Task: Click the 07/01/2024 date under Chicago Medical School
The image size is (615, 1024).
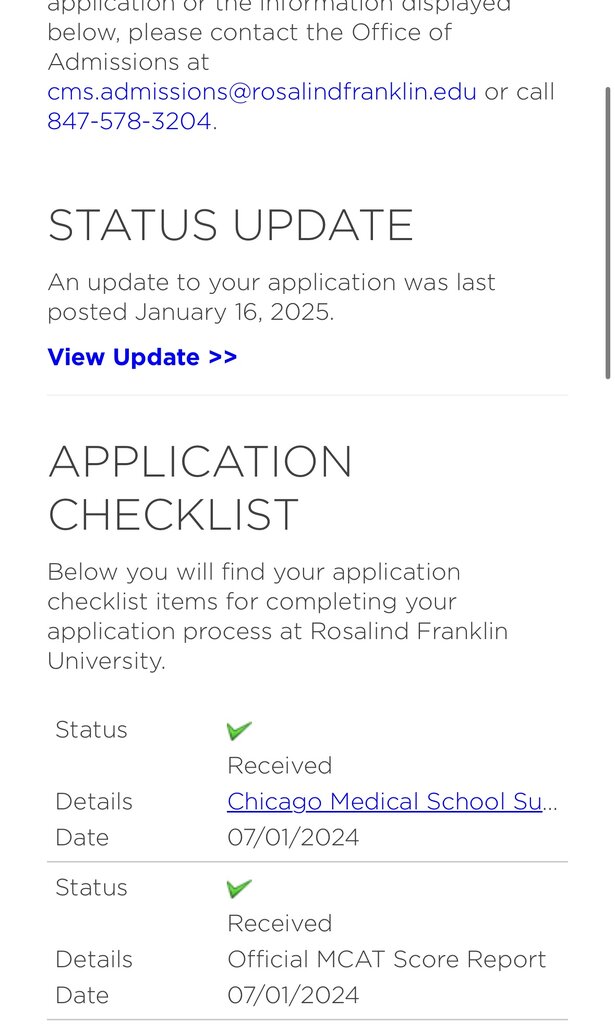Action: (292, 838)
